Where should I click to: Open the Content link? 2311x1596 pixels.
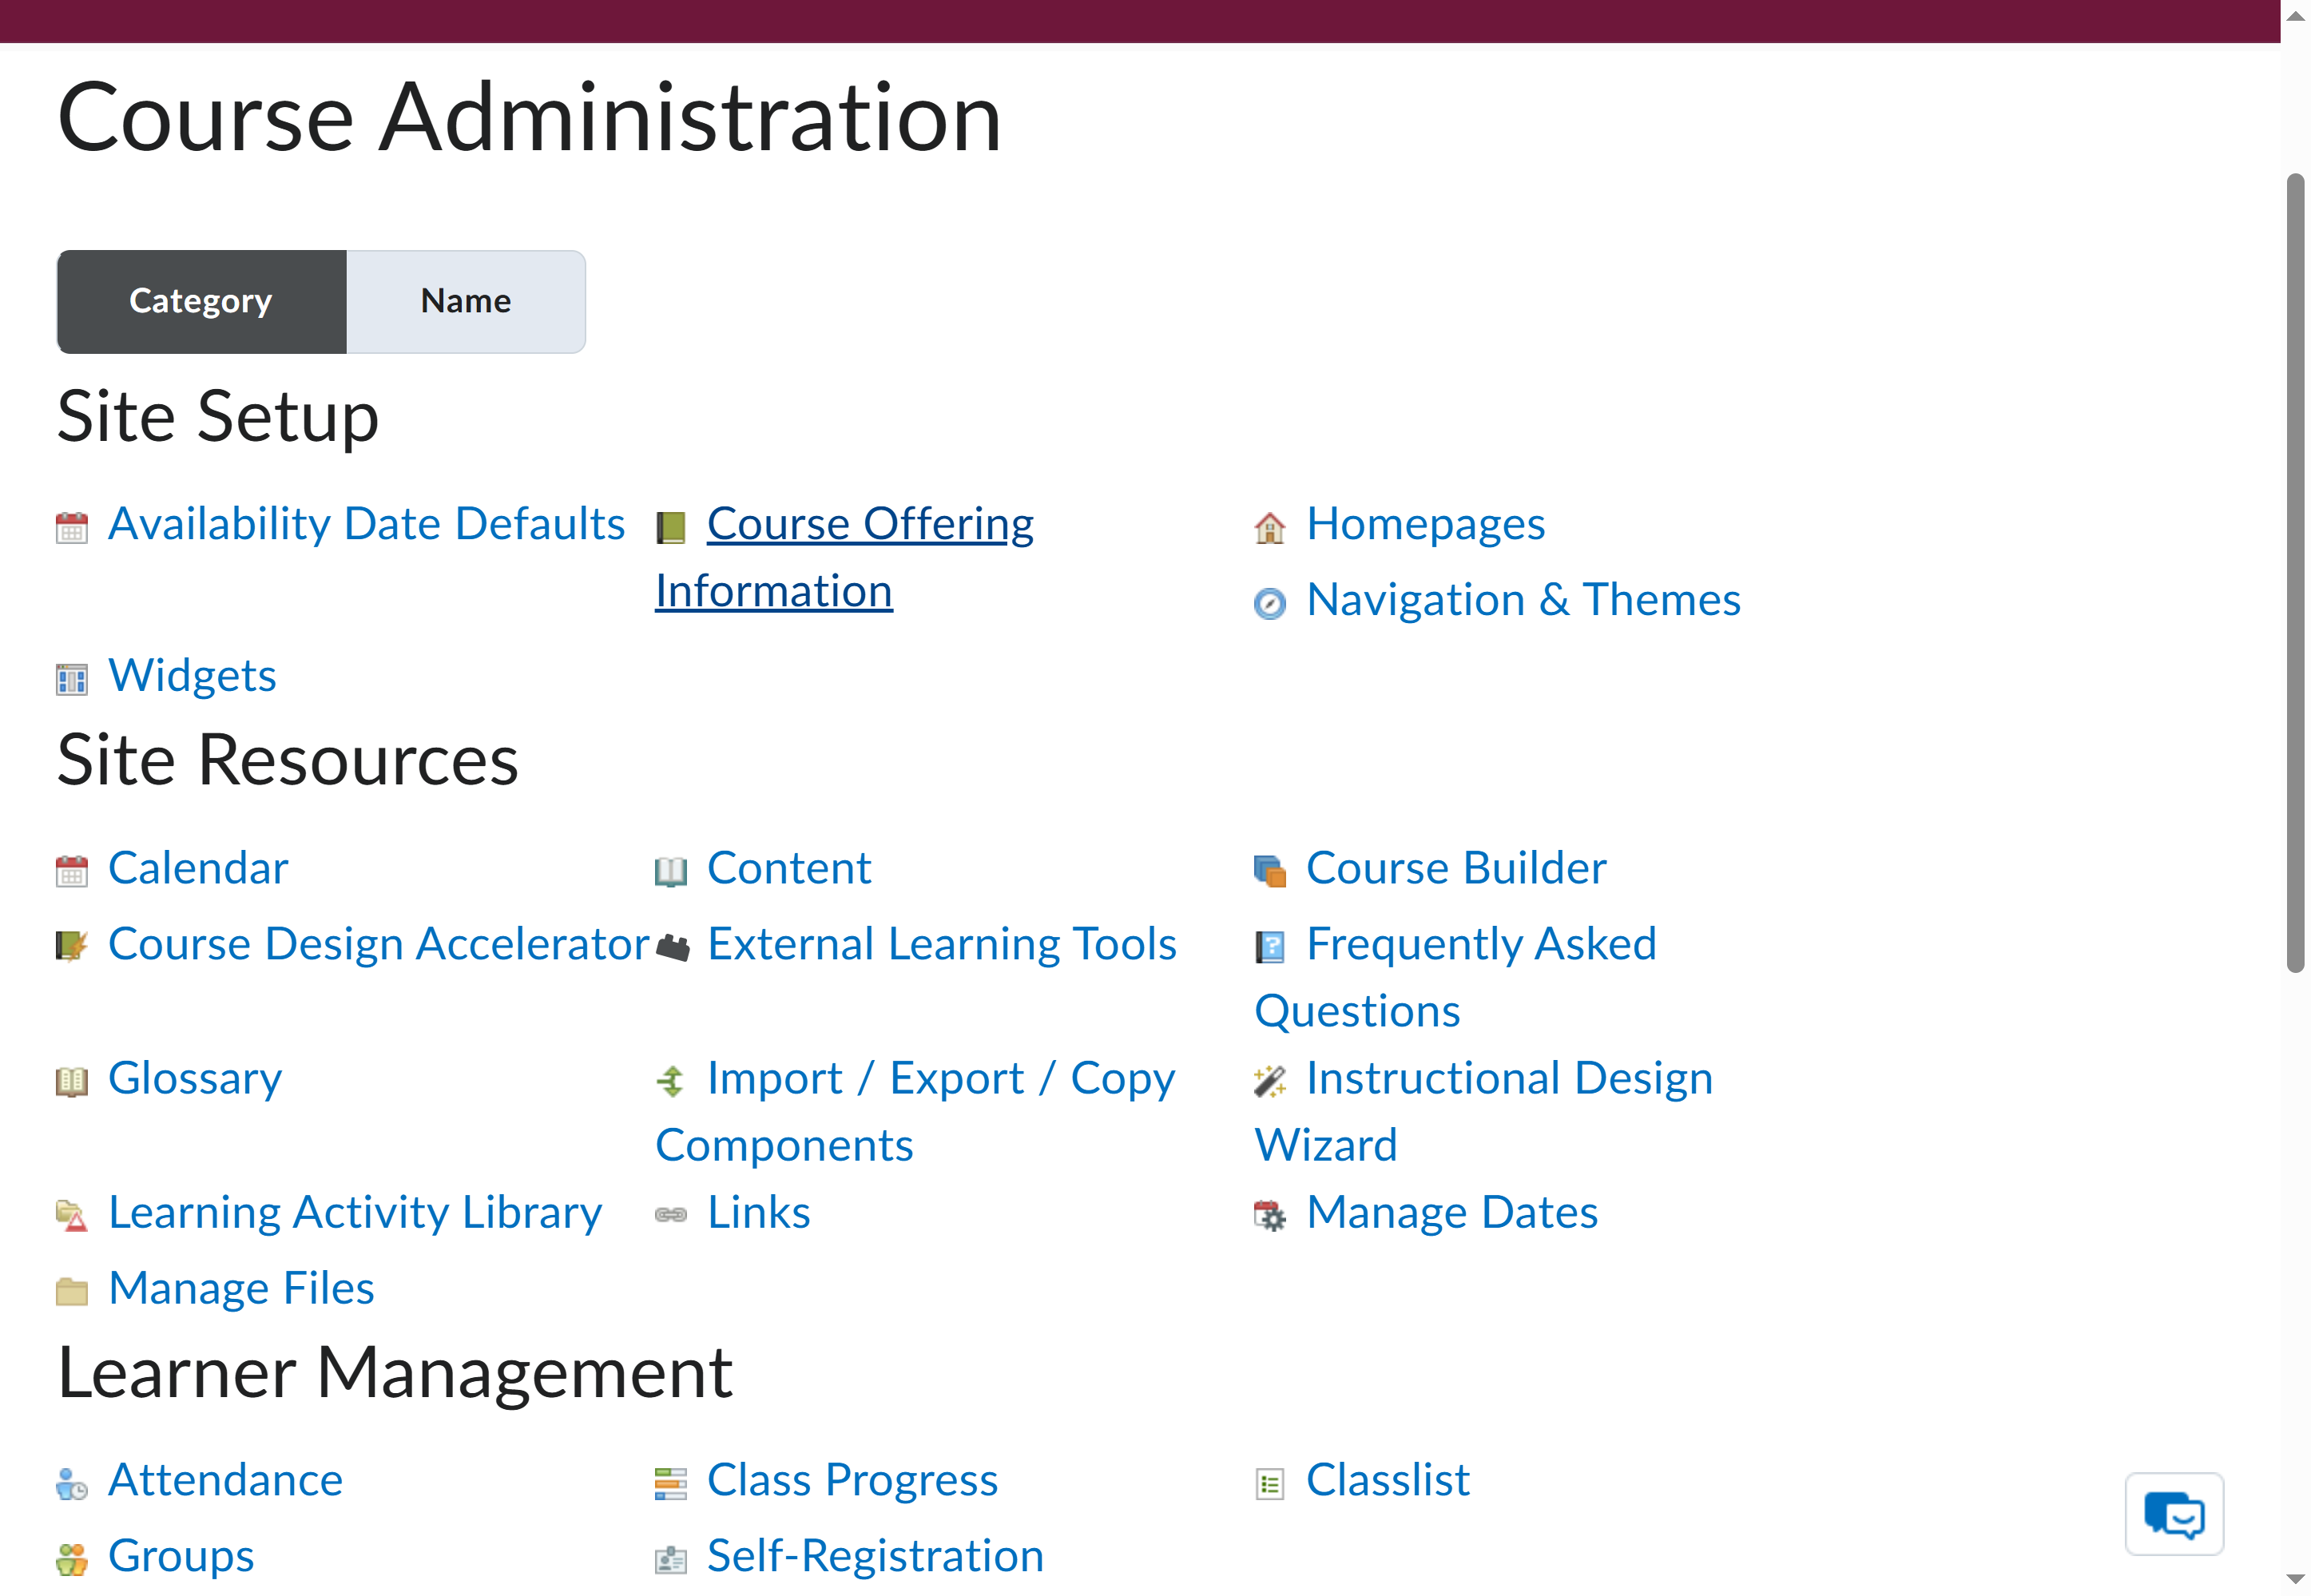point(789,867)
